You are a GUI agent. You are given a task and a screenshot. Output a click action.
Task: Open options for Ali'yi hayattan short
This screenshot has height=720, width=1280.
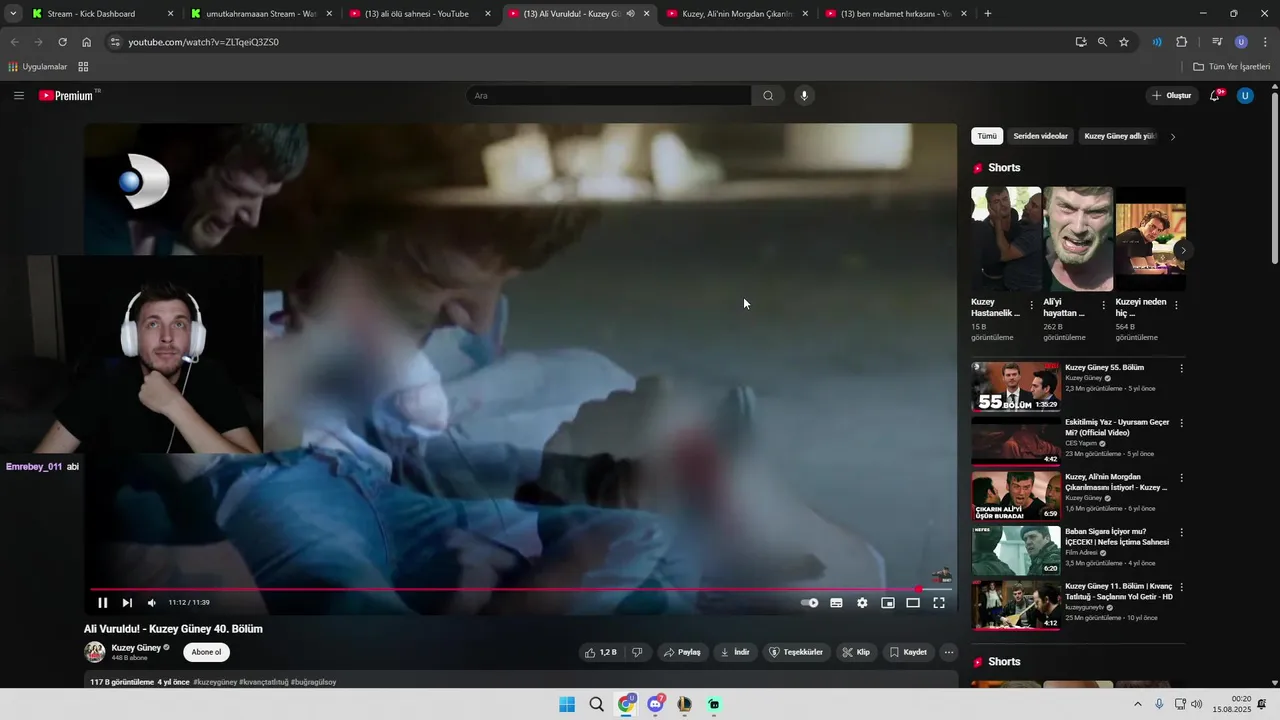(1104, 305)
